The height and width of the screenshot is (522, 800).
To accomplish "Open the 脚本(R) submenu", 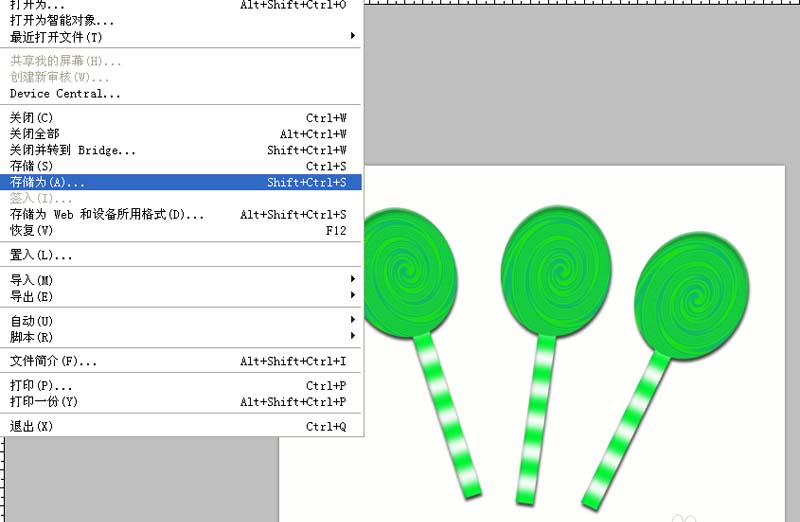I will pyautogui.click(x=181, y=337).
